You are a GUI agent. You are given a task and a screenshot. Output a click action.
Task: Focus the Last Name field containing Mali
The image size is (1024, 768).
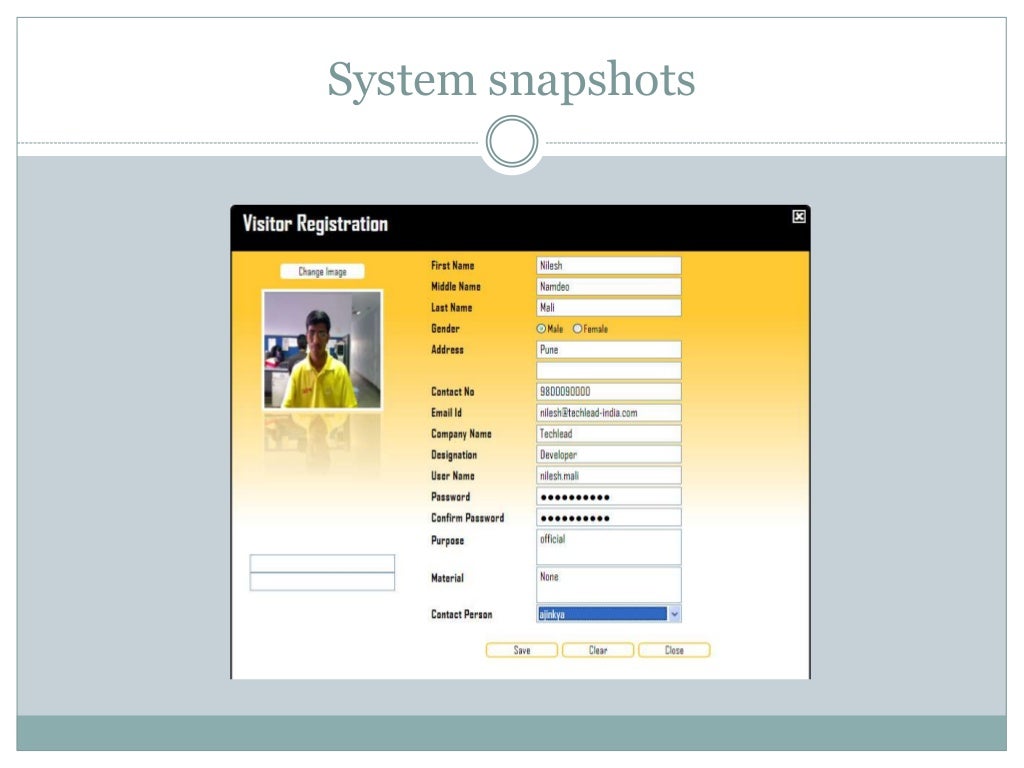tap(609, 308)
